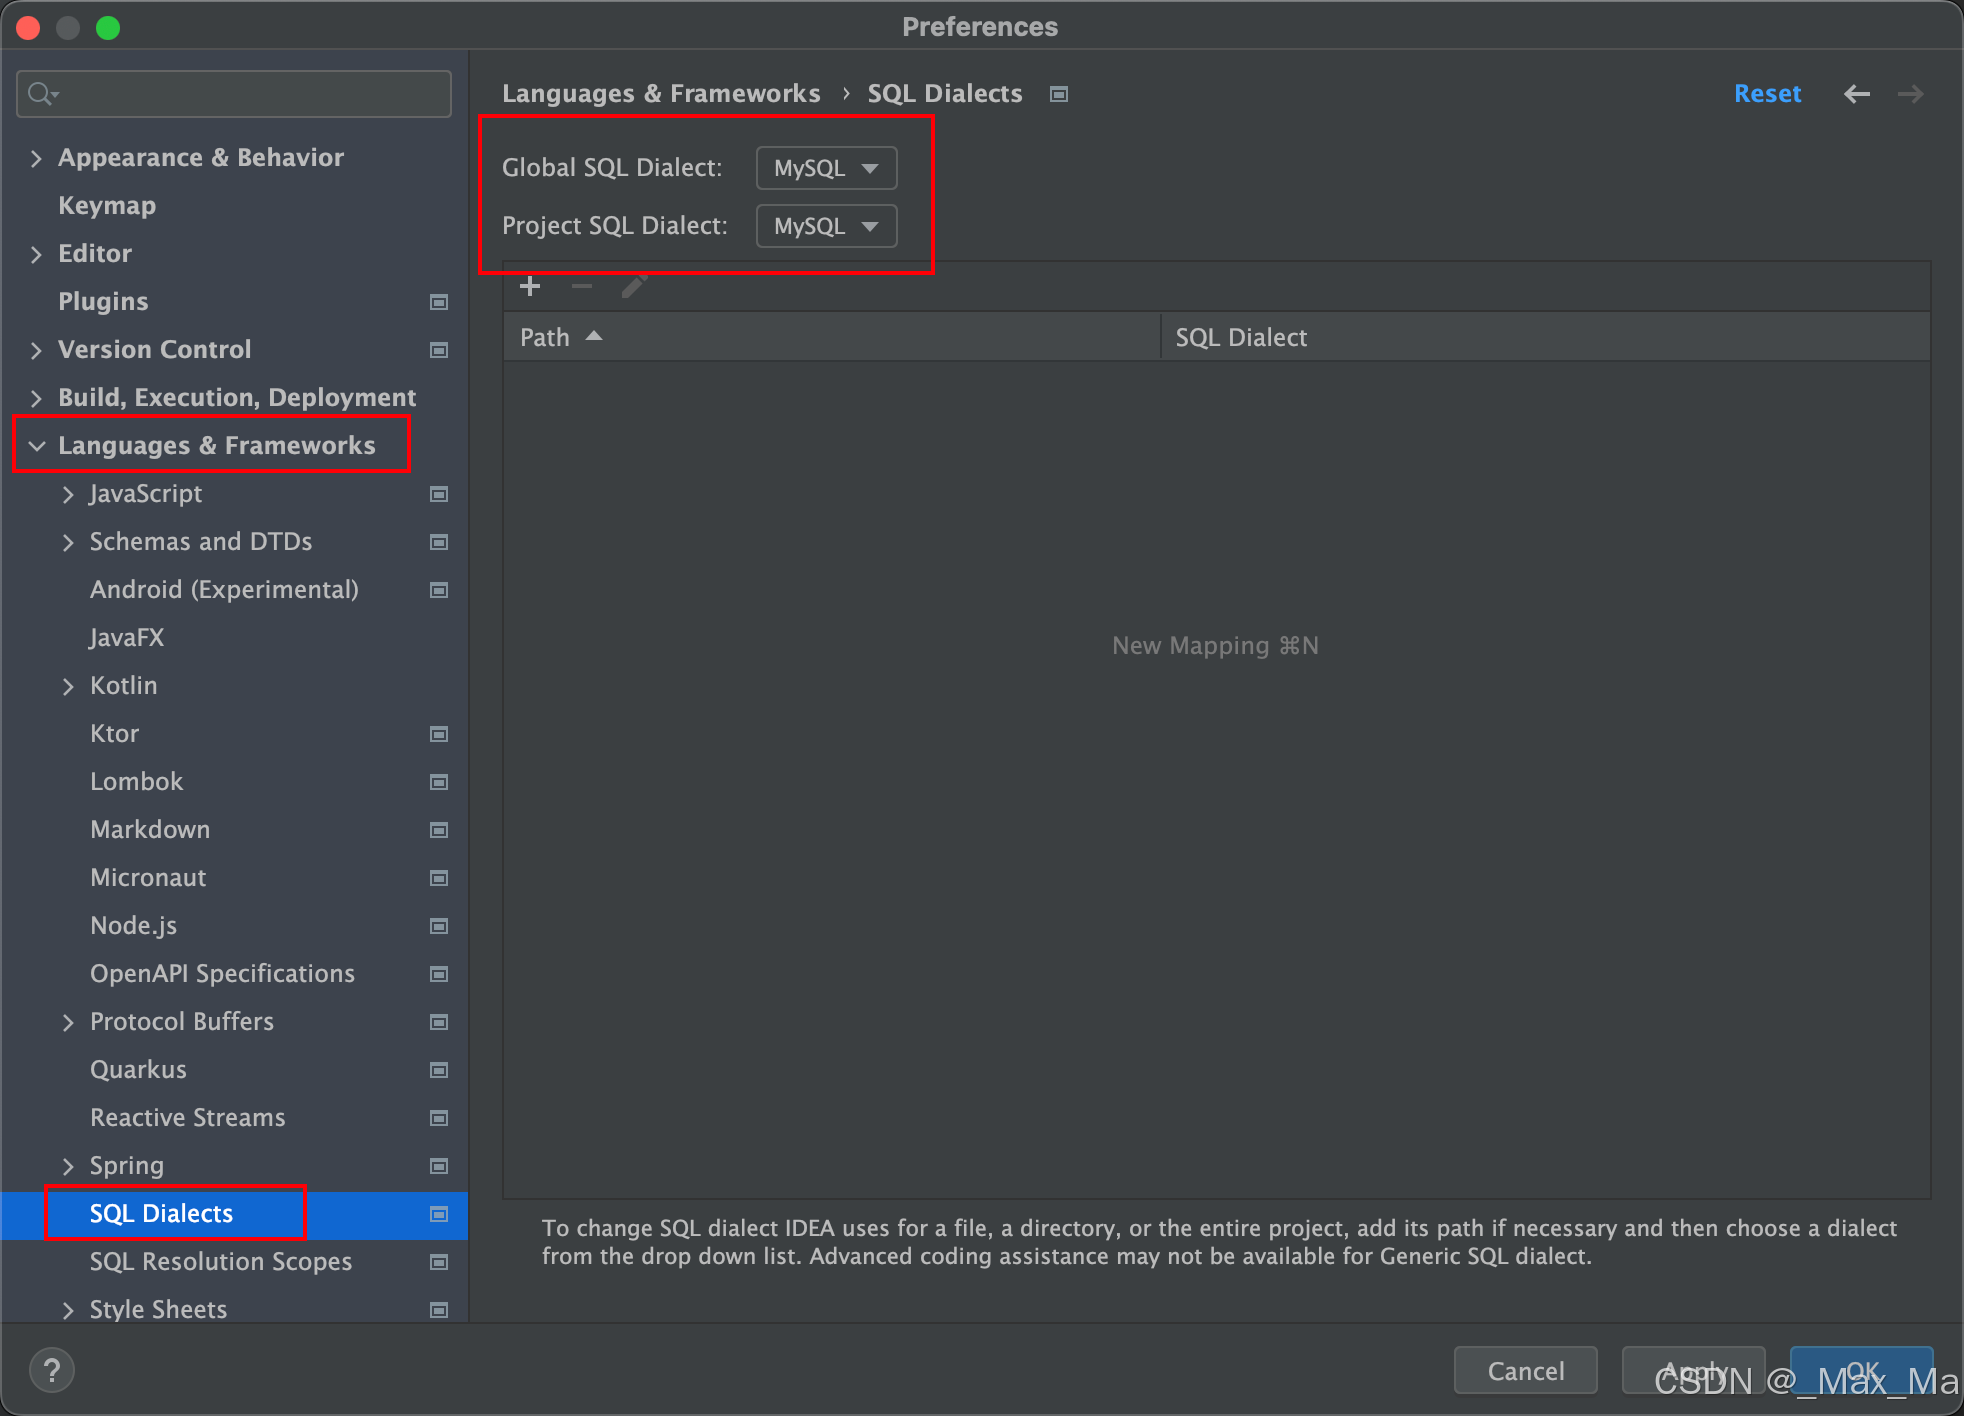
Task: Expand the Spring tree node
Action: (68, 1166)
